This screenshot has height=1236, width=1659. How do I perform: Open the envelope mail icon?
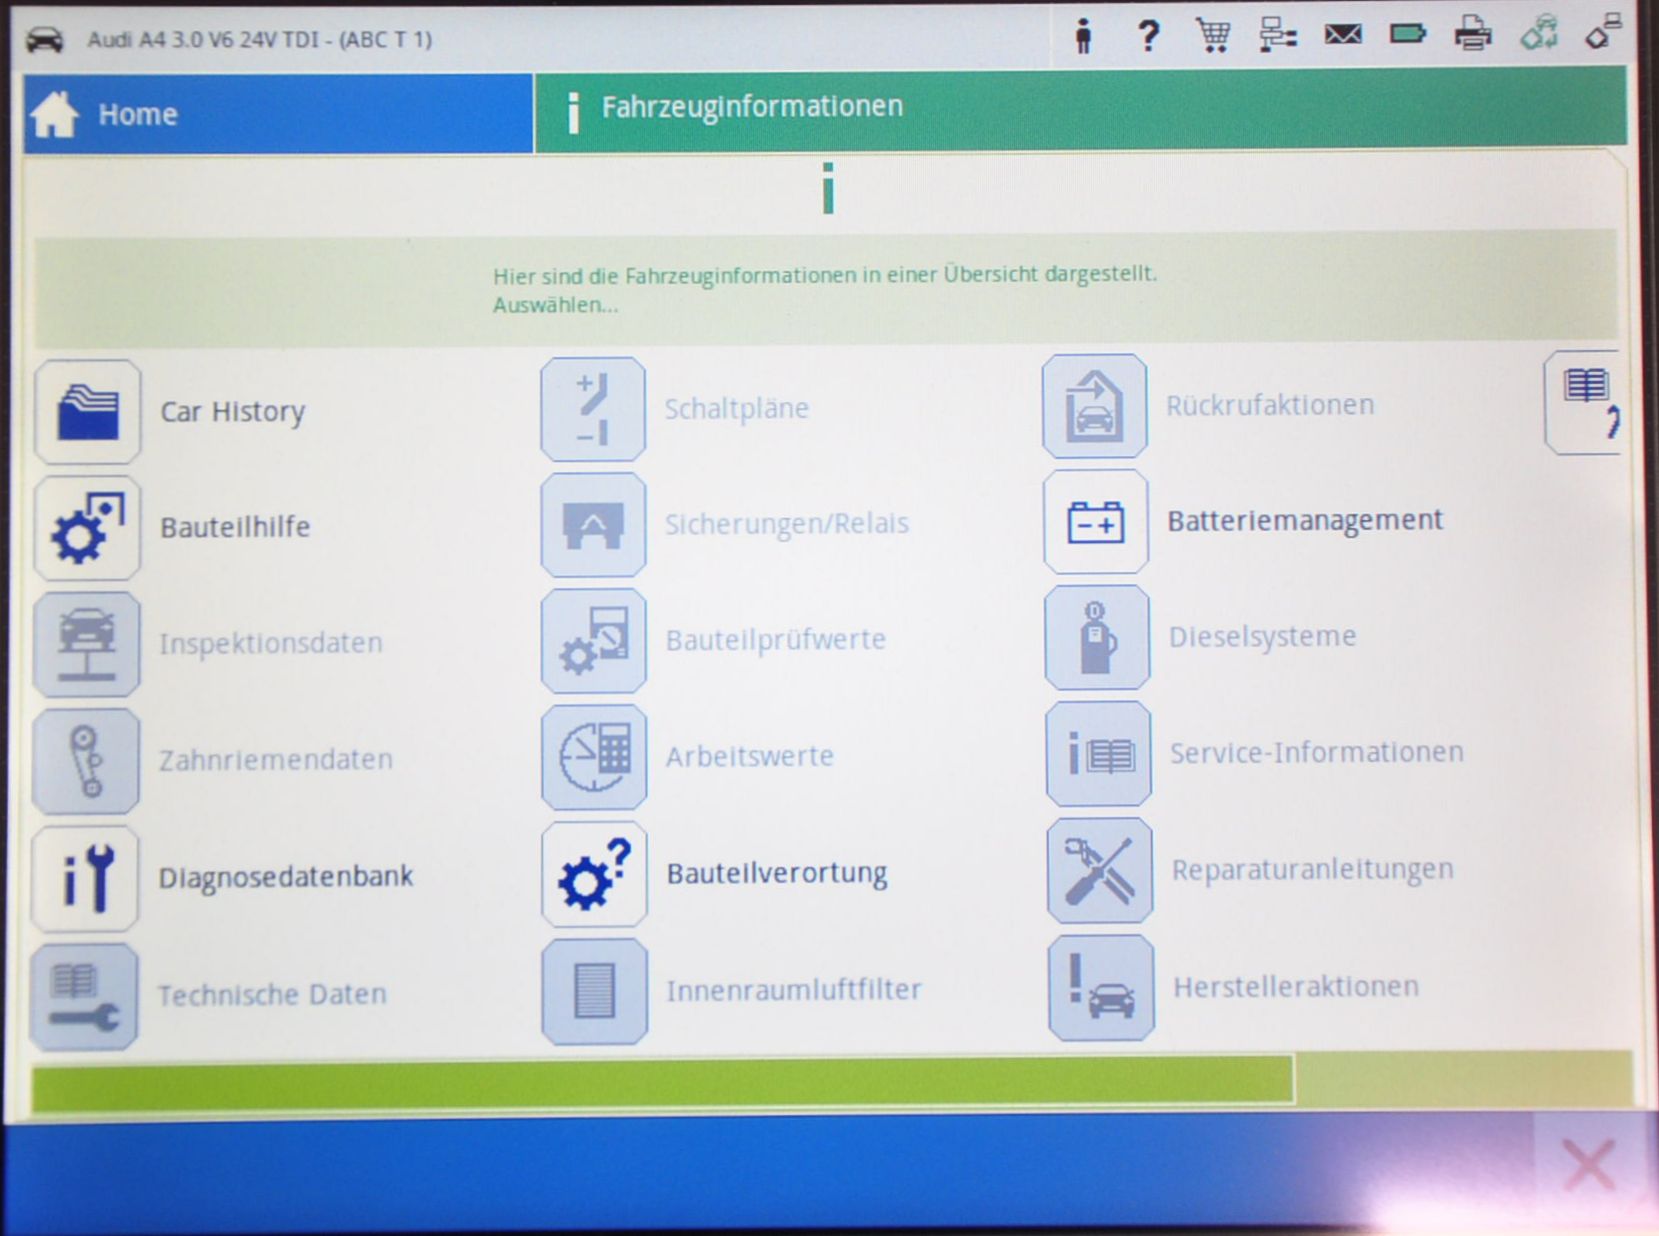1342,35
